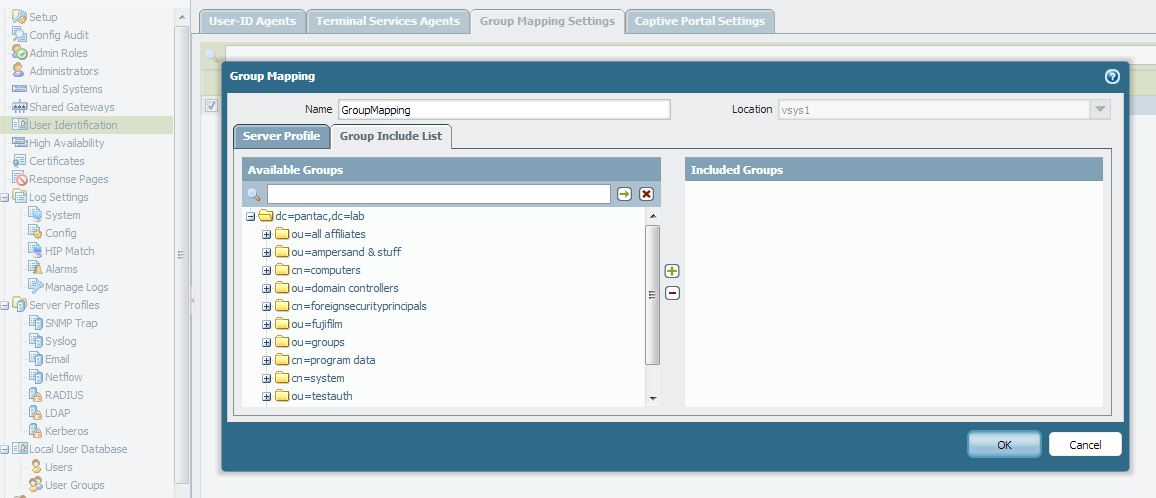Click the Netflow profile icon

[x=35, y=377]
